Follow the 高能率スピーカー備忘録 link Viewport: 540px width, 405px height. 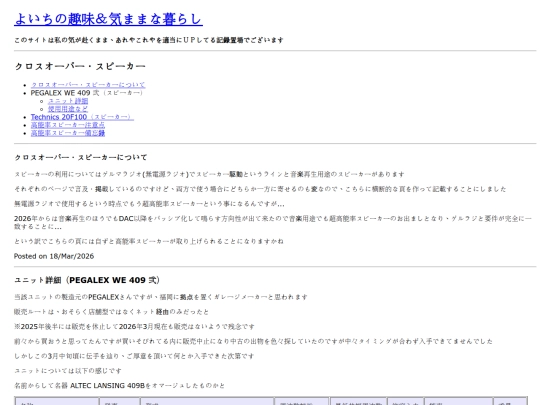click(68, 133)
